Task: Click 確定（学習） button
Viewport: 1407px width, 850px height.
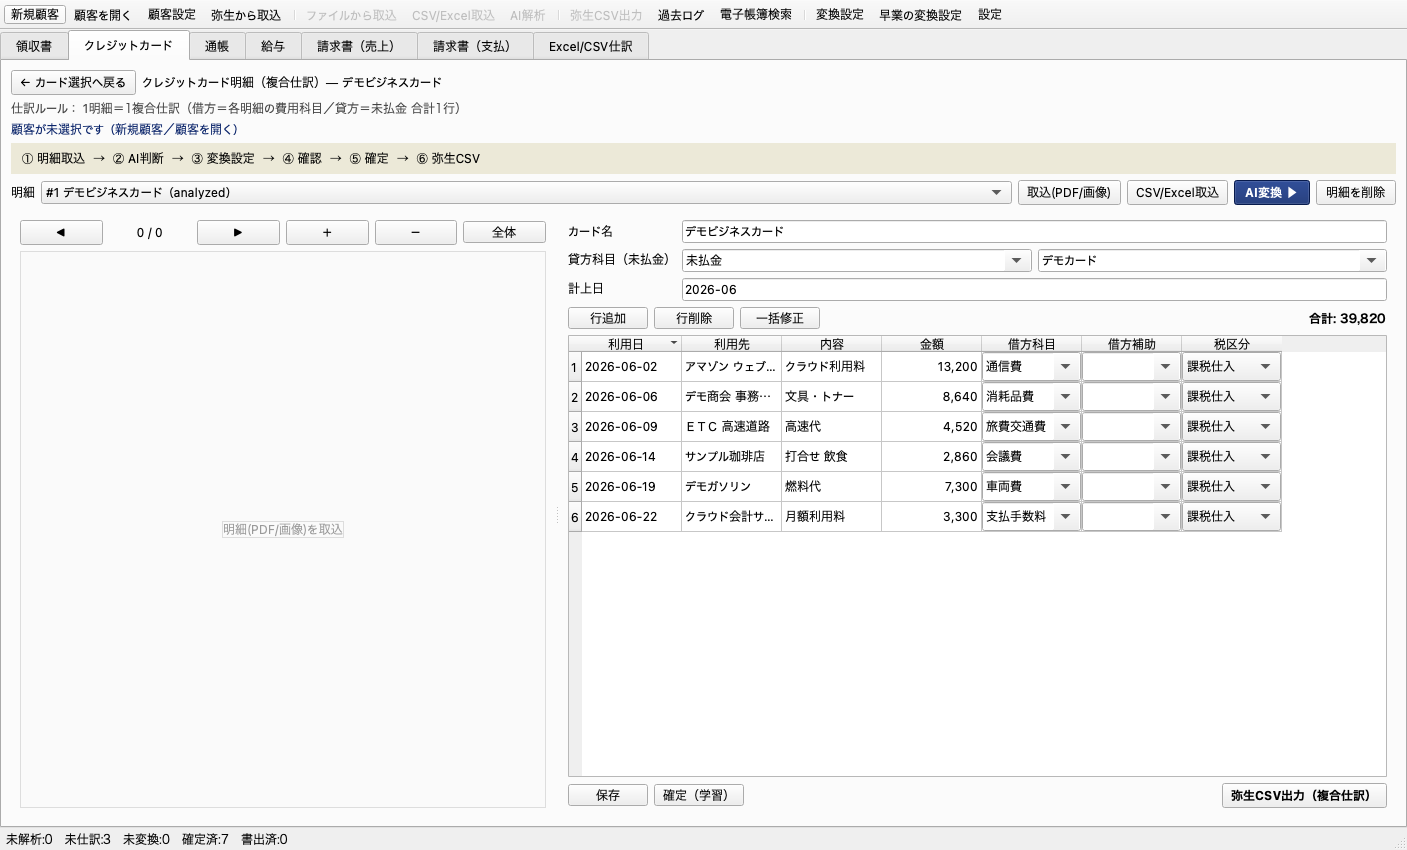Action: click(699, 795)
